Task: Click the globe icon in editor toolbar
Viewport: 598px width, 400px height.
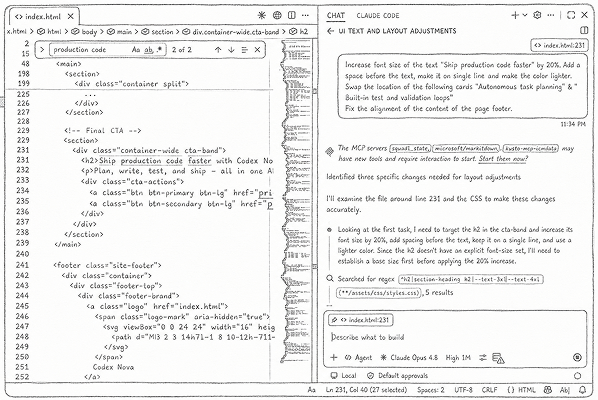Action: 277,15
